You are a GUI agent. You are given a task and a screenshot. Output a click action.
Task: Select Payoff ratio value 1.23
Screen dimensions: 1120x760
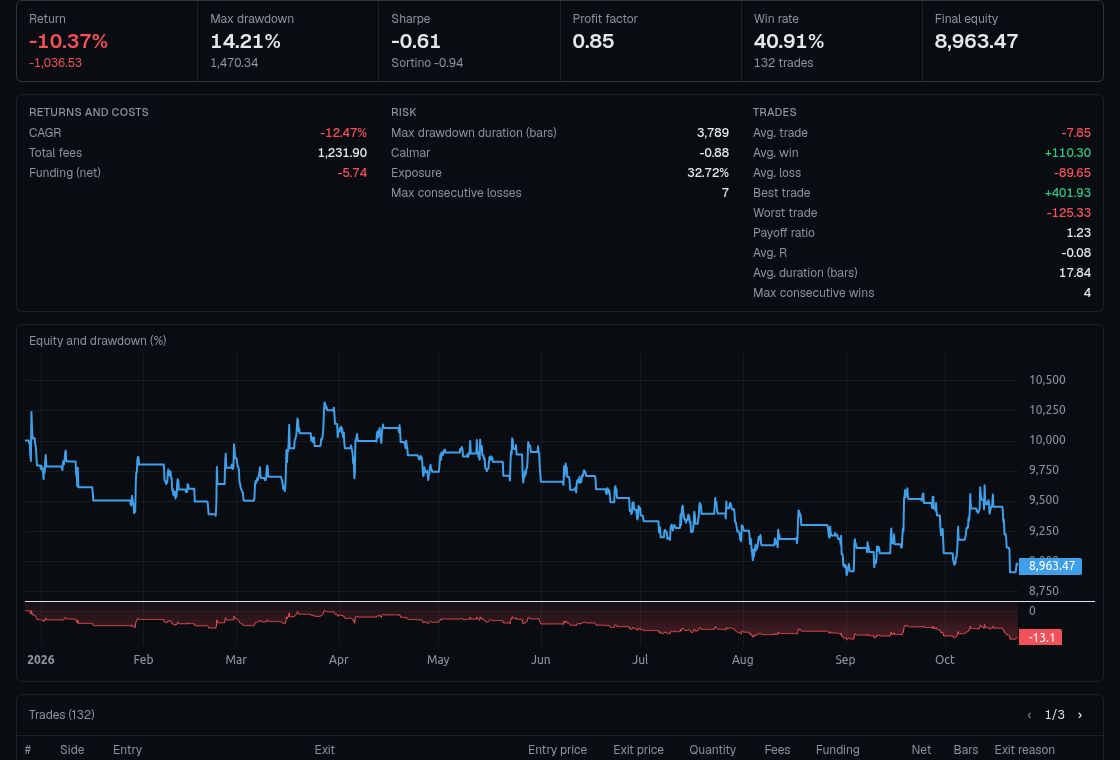pos(1079,233)
